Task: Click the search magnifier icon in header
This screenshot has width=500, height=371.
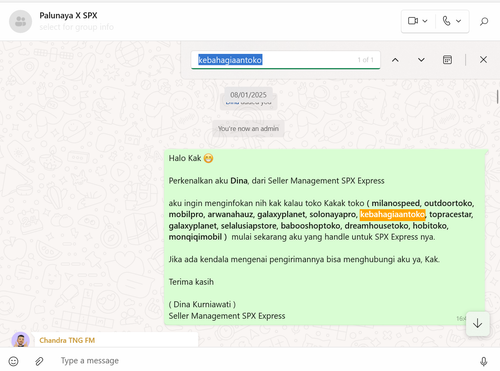Action: point(484,21)
